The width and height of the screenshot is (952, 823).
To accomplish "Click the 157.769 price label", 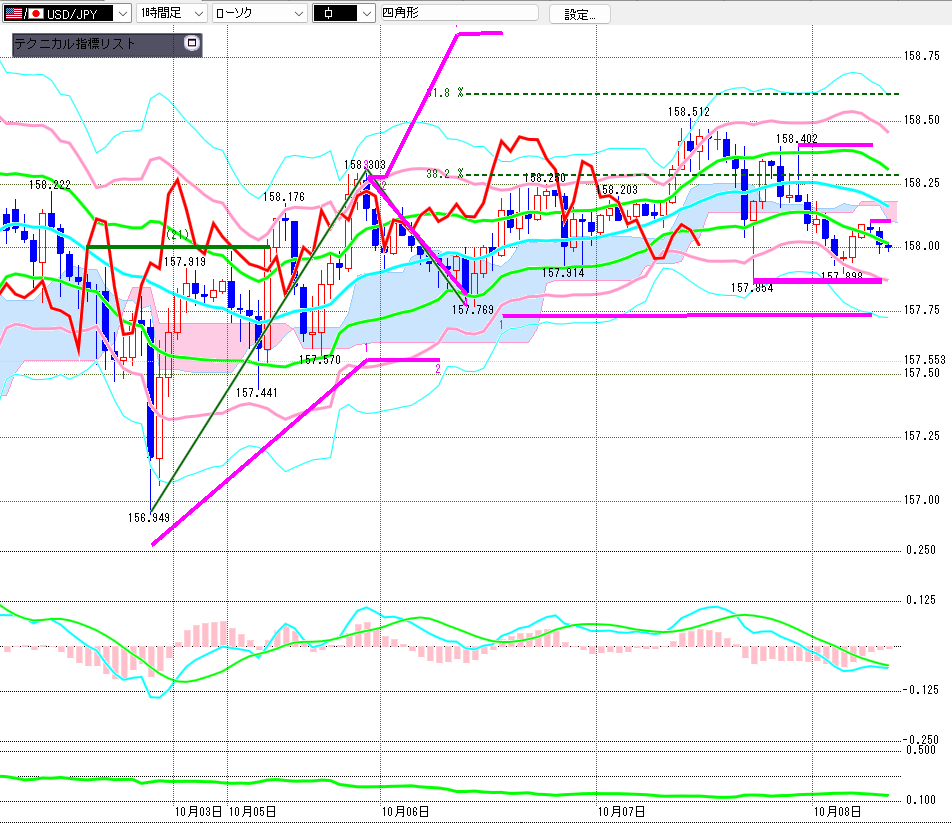I will [472, 310].
